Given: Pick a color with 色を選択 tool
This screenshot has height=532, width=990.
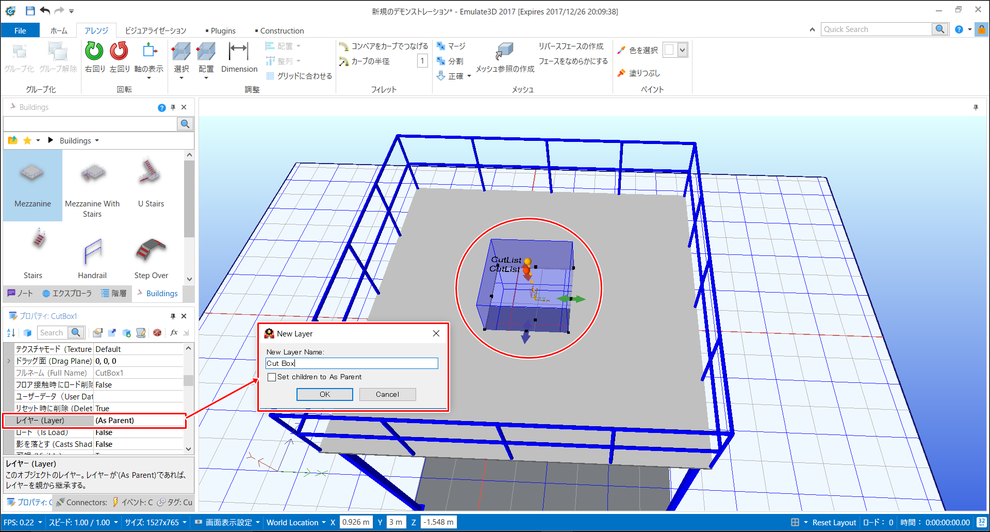Looking at the screenshot, I should (x=637, y=50).
